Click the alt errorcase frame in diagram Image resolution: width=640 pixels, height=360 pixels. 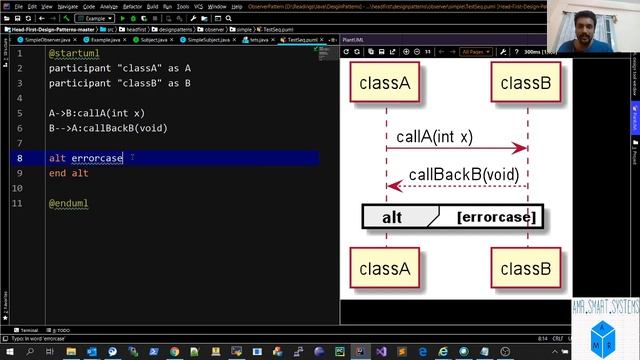pyautogui.click(x=453, y=217)
